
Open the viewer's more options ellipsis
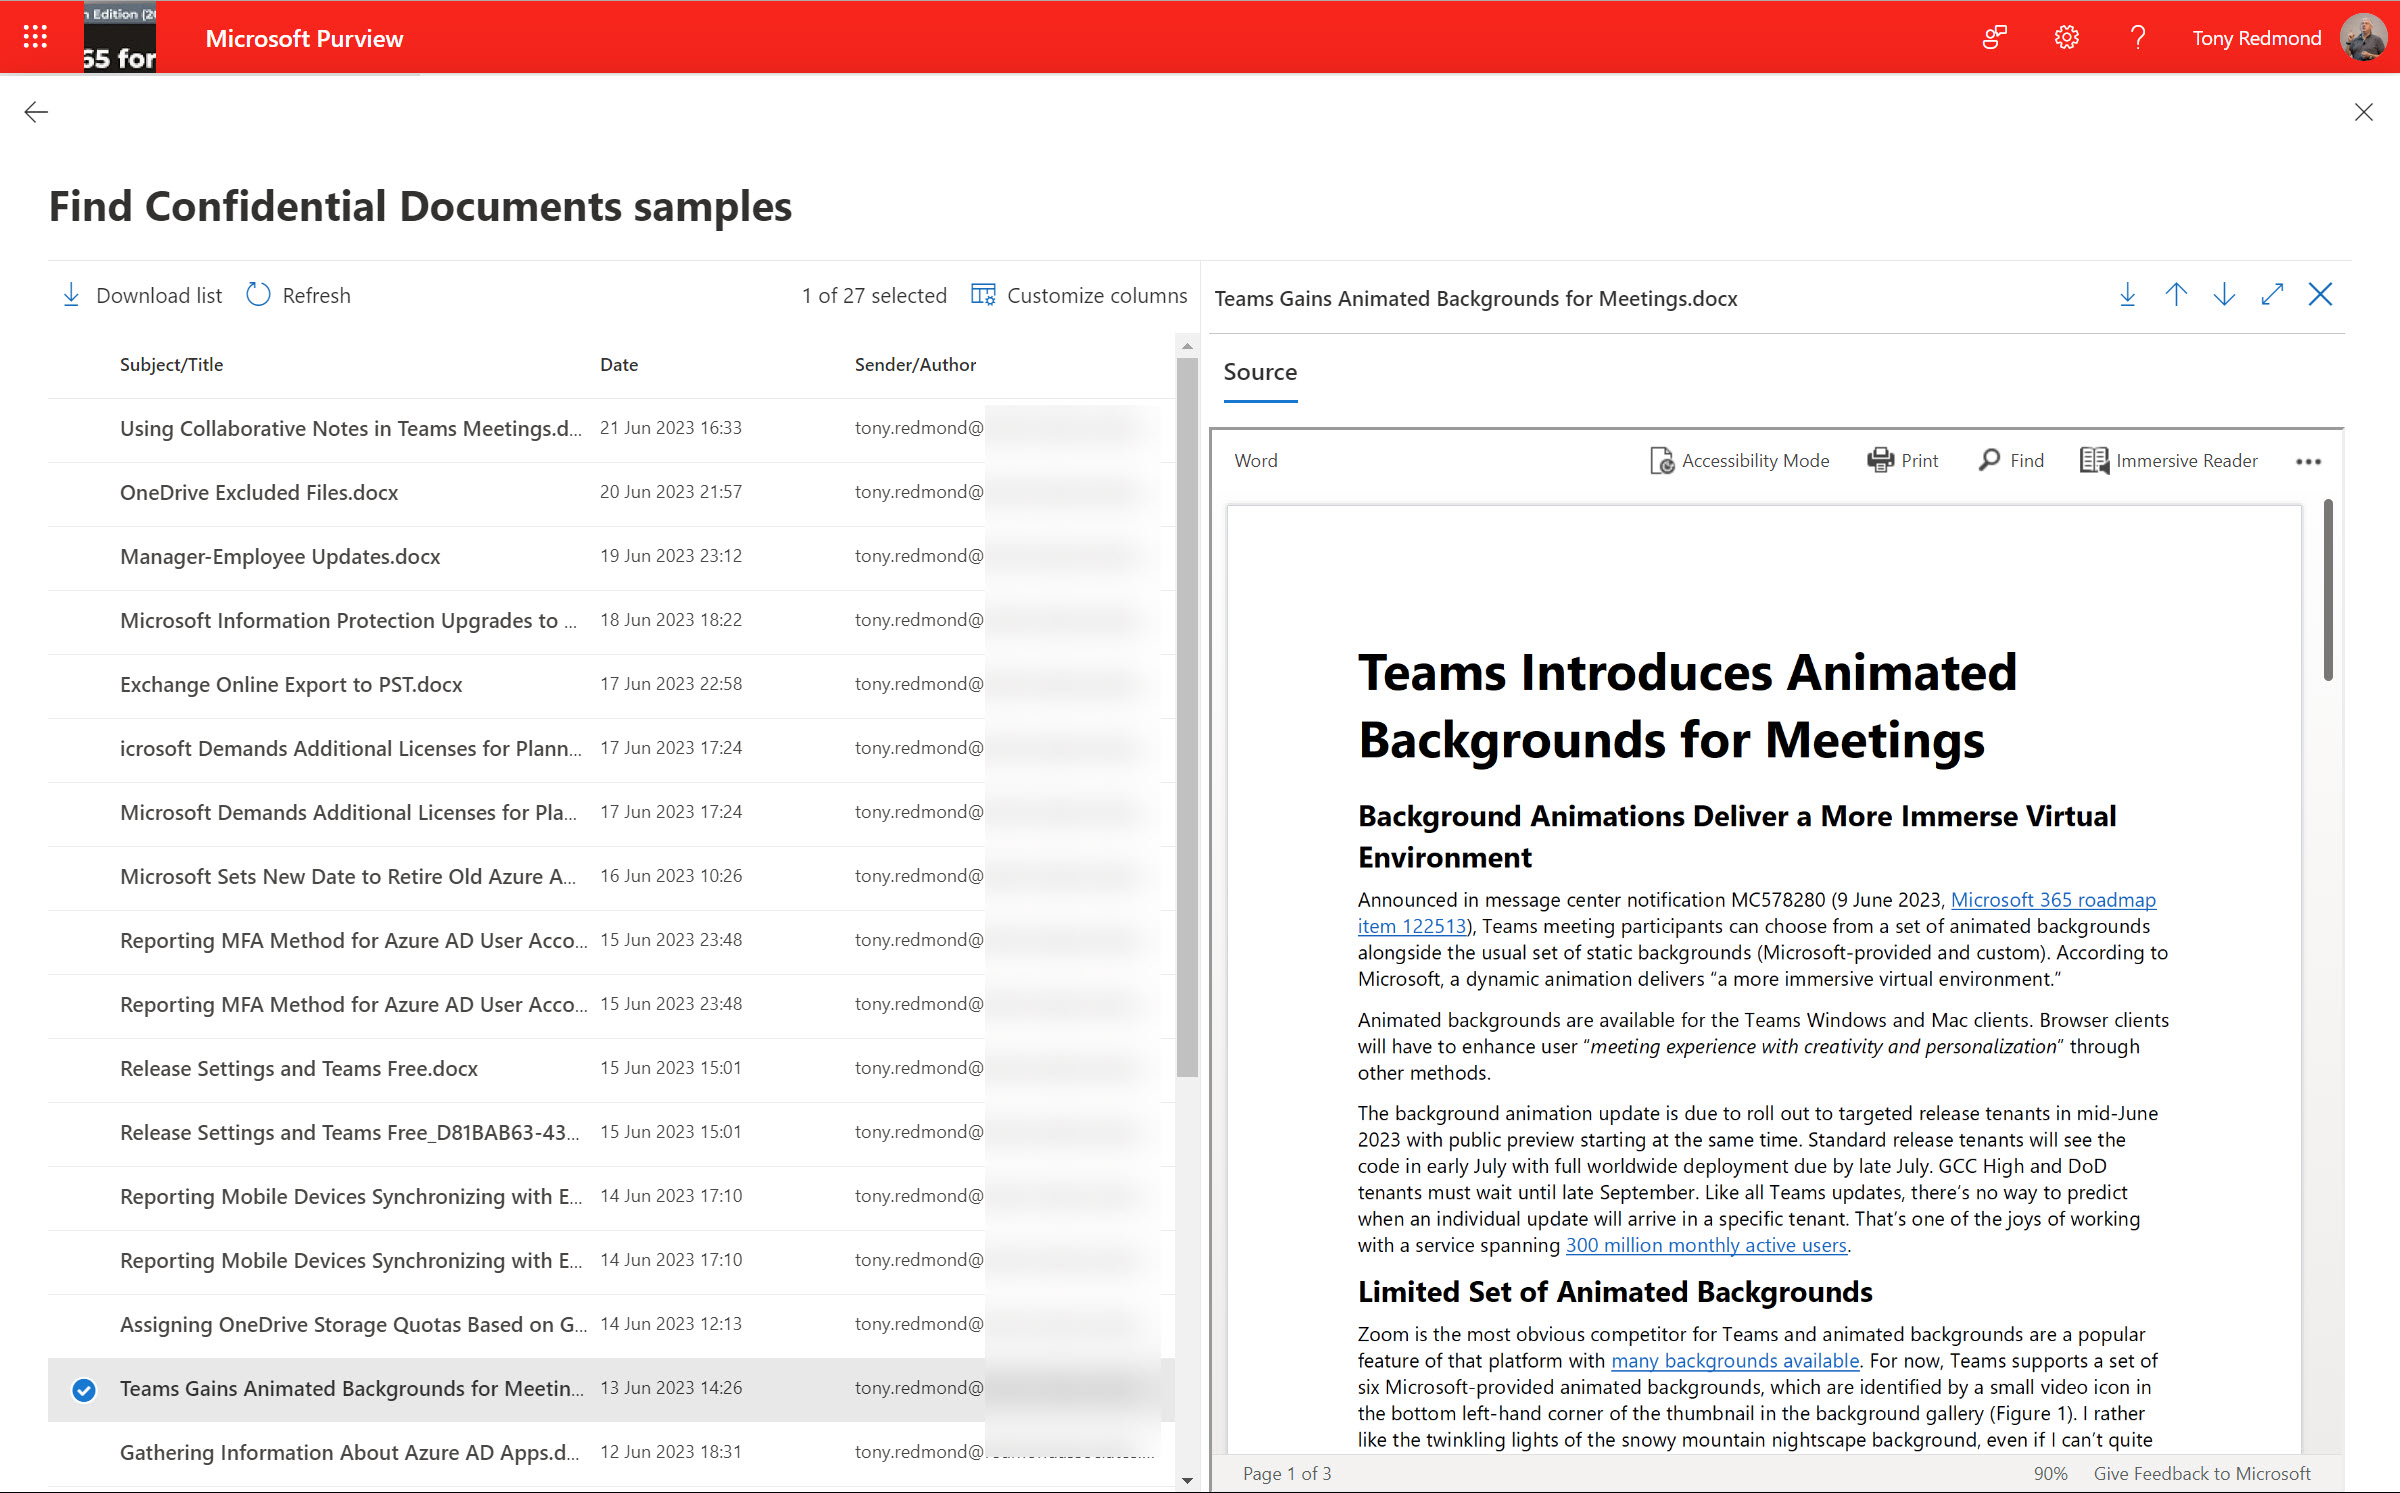(2308, 461)
